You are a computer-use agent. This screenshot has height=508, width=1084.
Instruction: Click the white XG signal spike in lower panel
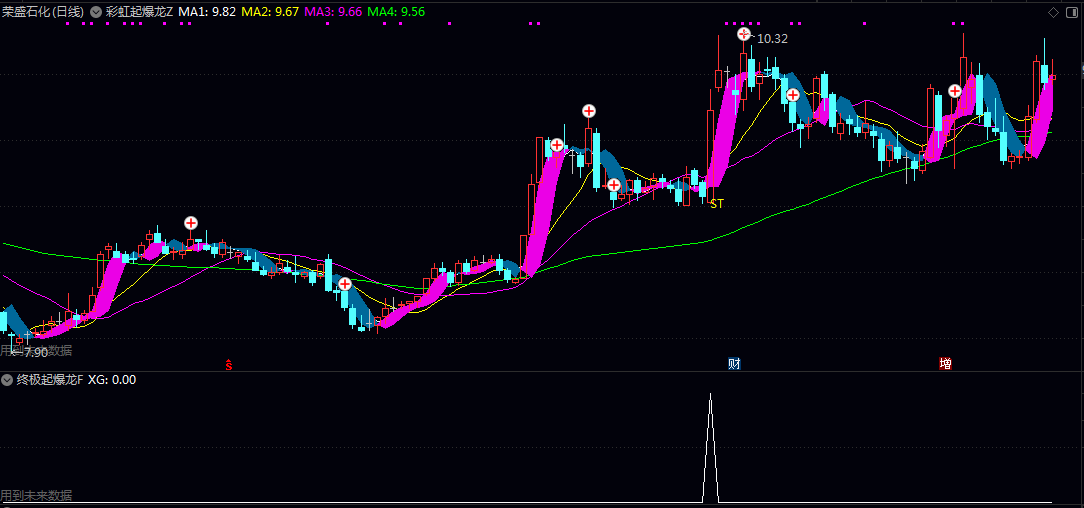[x=711, y=448]
